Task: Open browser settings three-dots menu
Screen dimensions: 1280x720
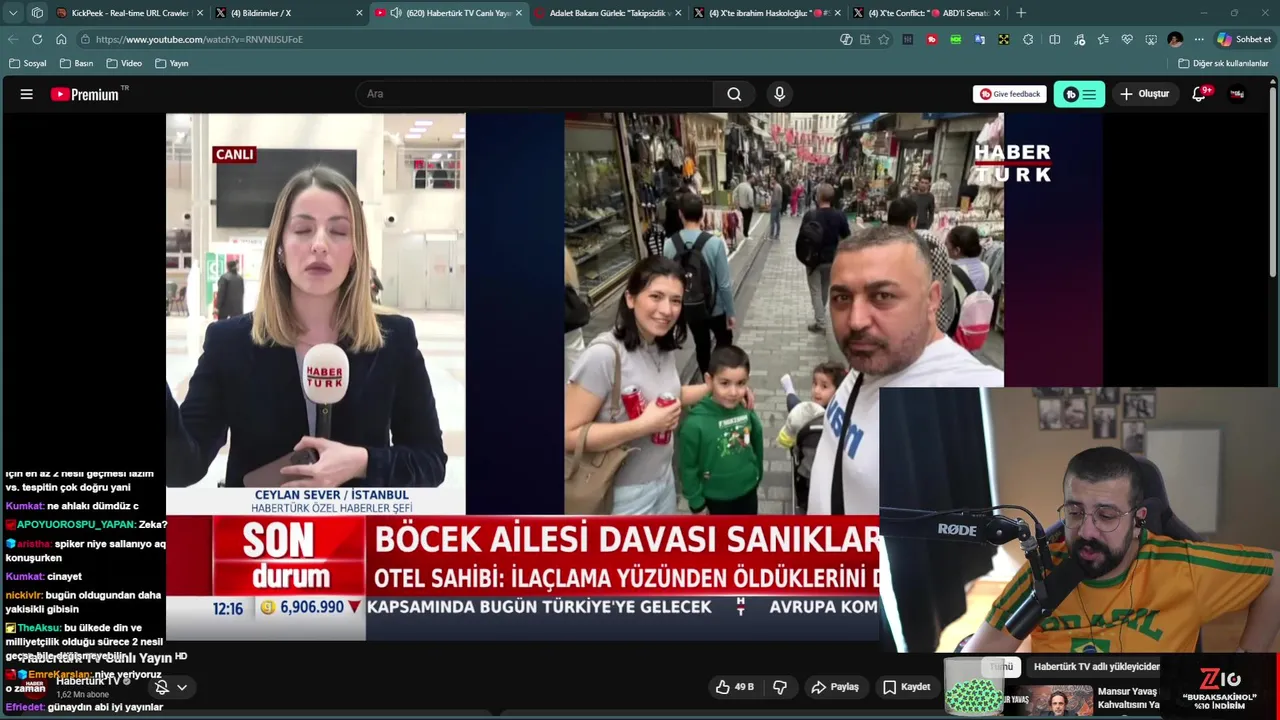Action: coord(1199,39)
